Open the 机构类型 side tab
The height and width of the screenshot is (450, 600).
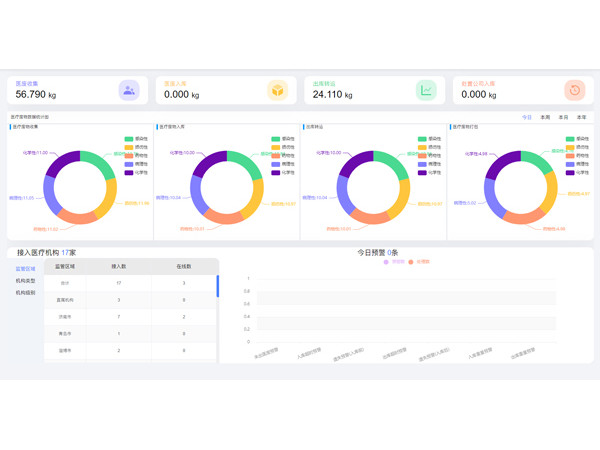point(25,281)
